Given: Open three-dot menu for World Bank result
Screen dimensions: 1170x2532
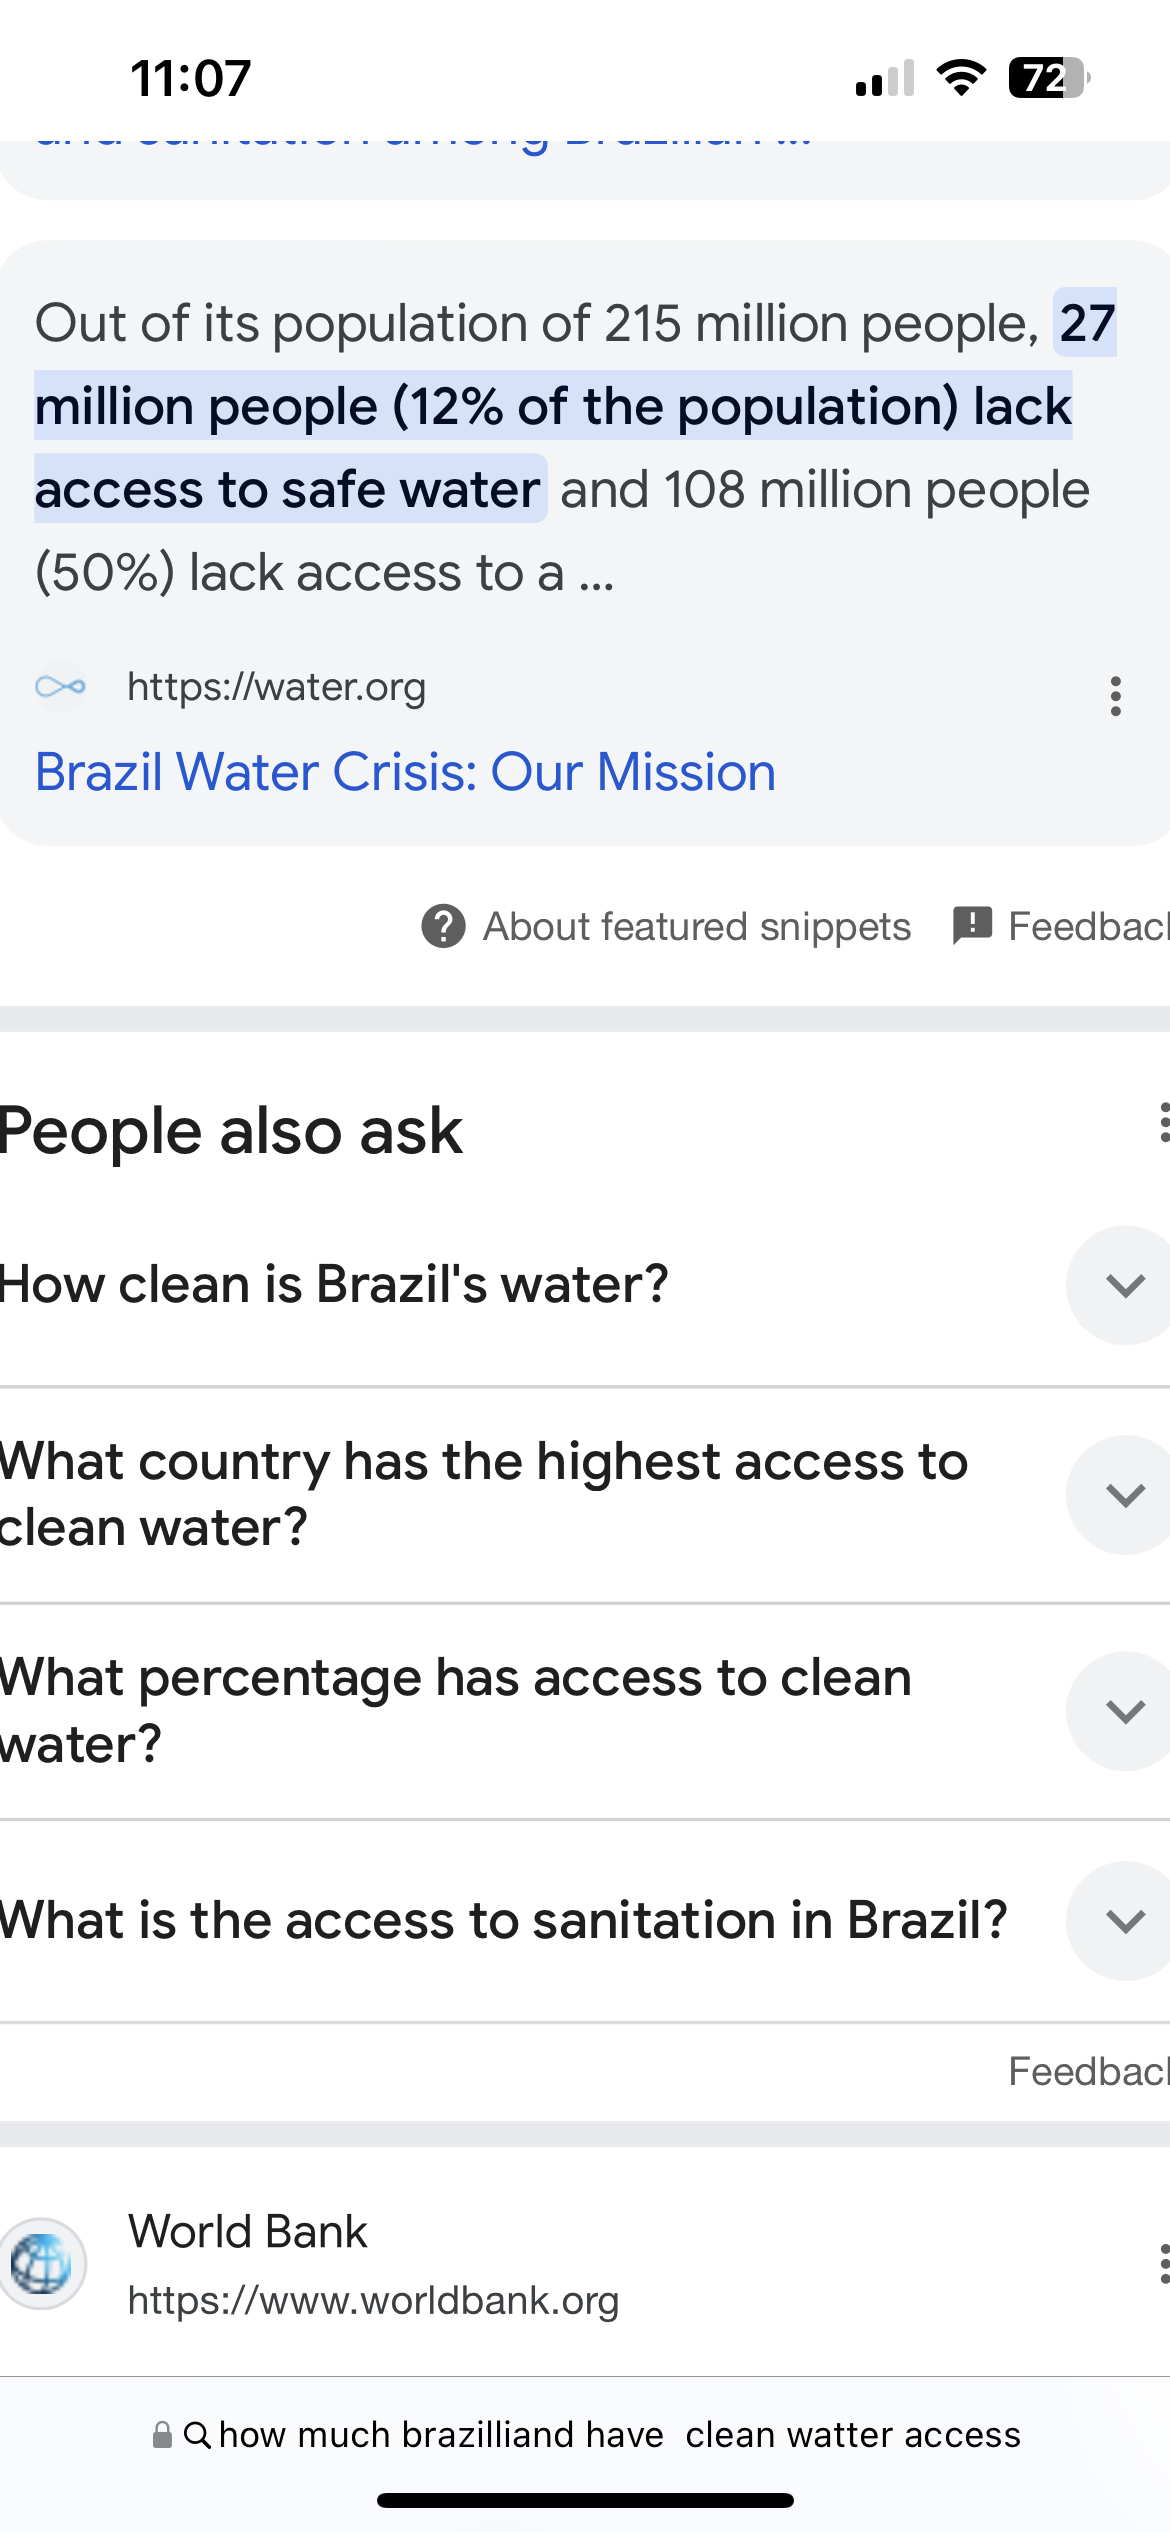Looking at the screenshot, I should (x=1163, y=2263).
